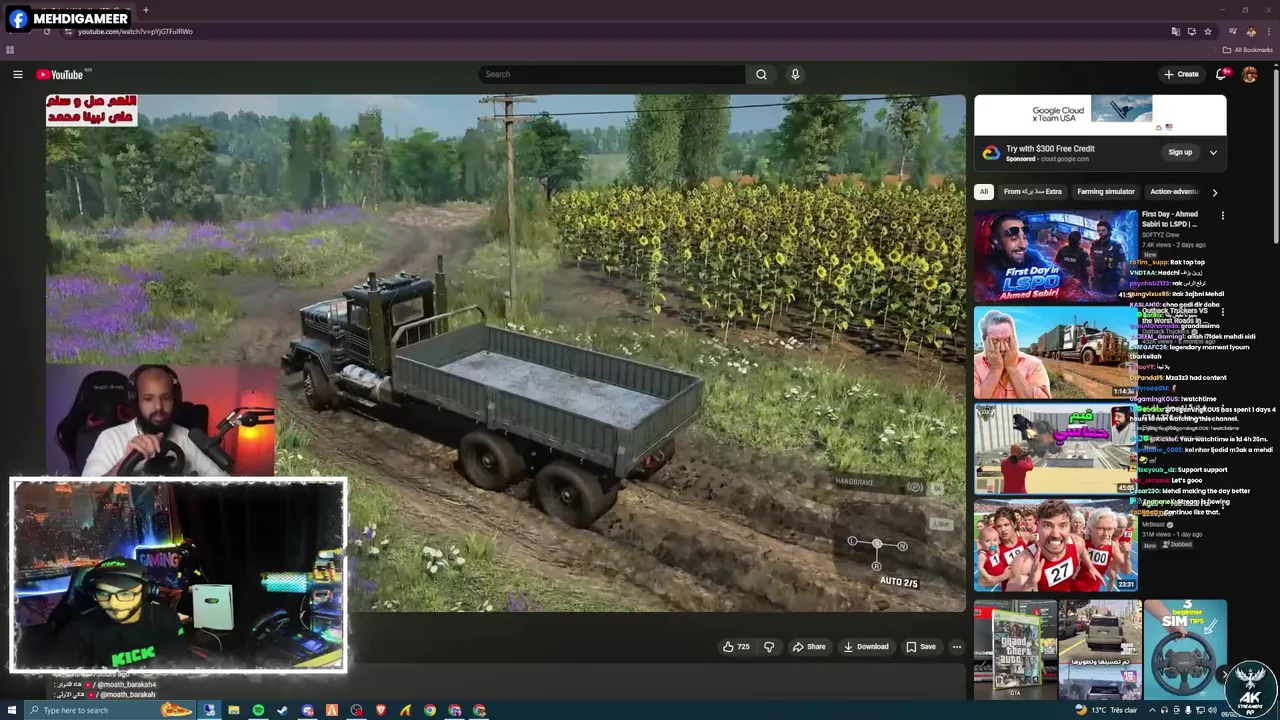1280x720 pixels.
Task: Show more filter chips with right chevron
Action: (1215, 192)
